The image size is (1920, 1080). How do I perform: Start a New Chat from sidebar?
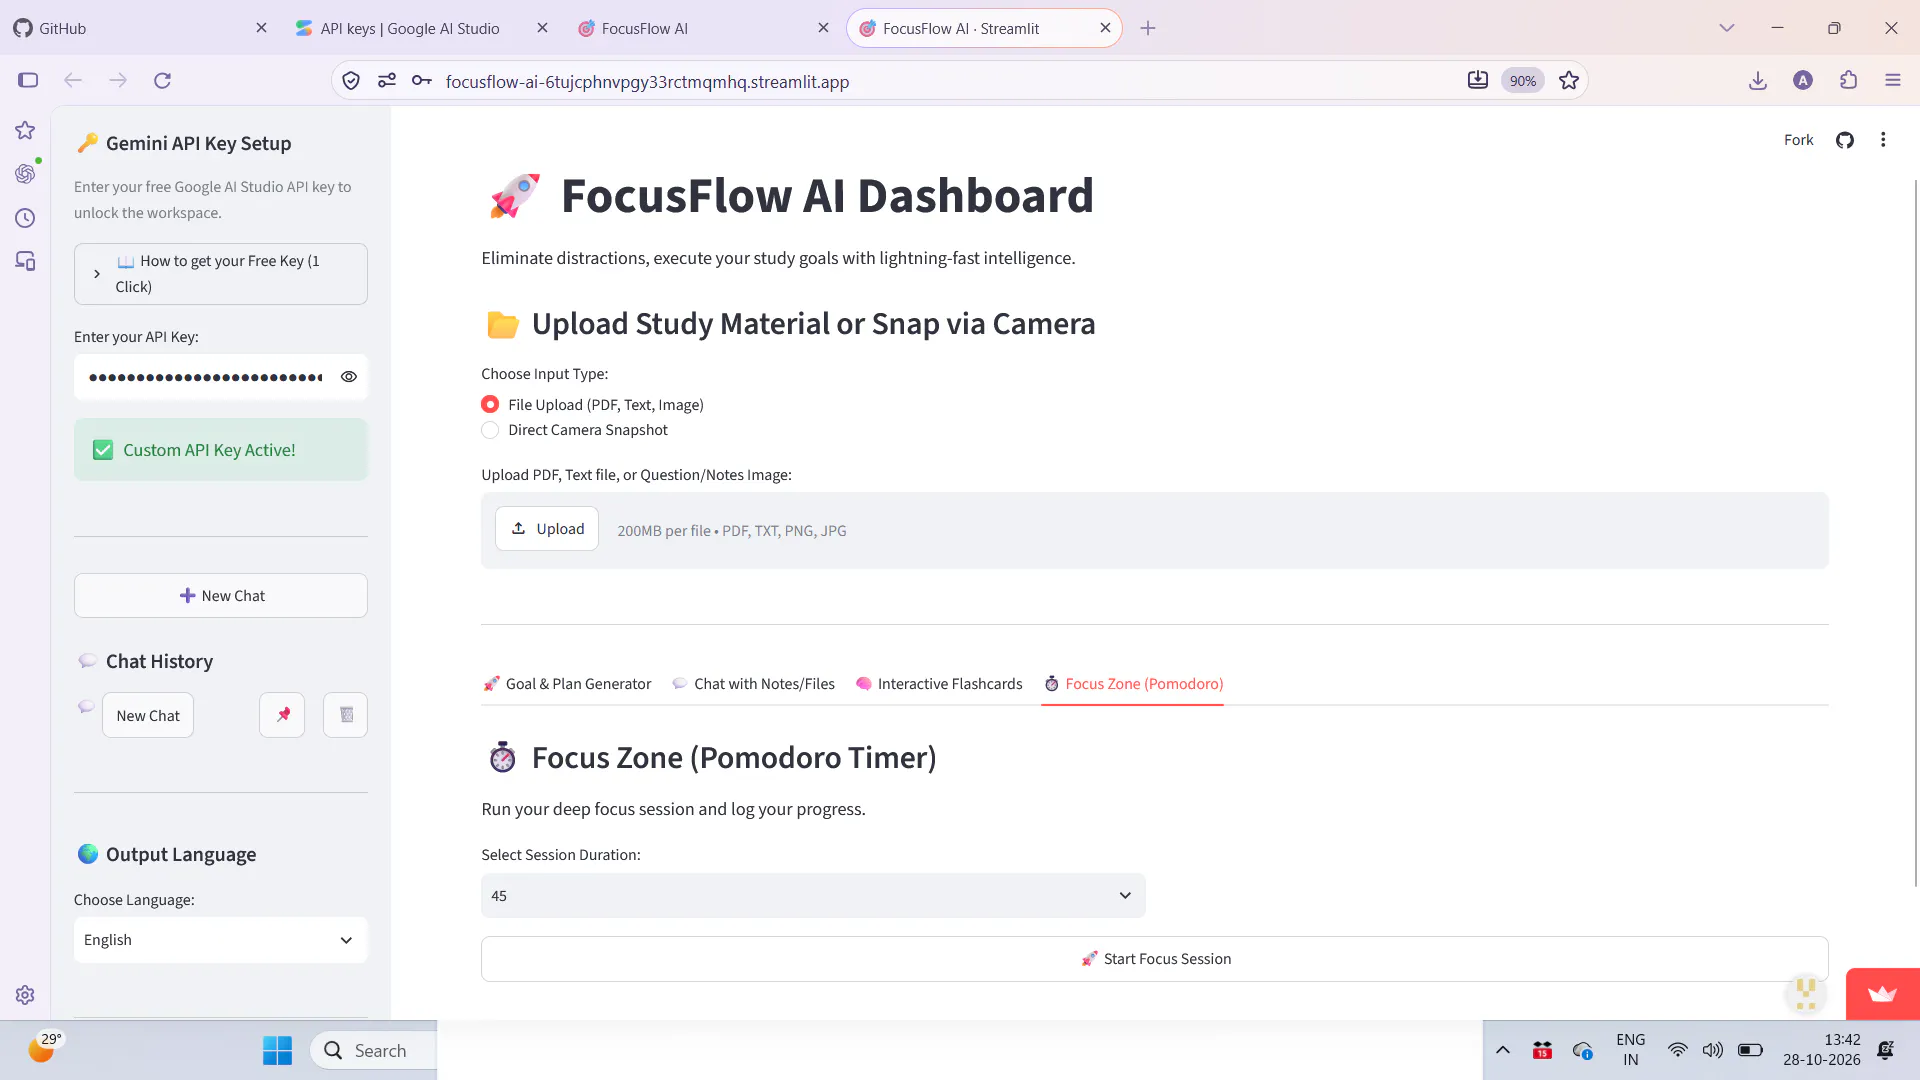[x=221, y=596]
